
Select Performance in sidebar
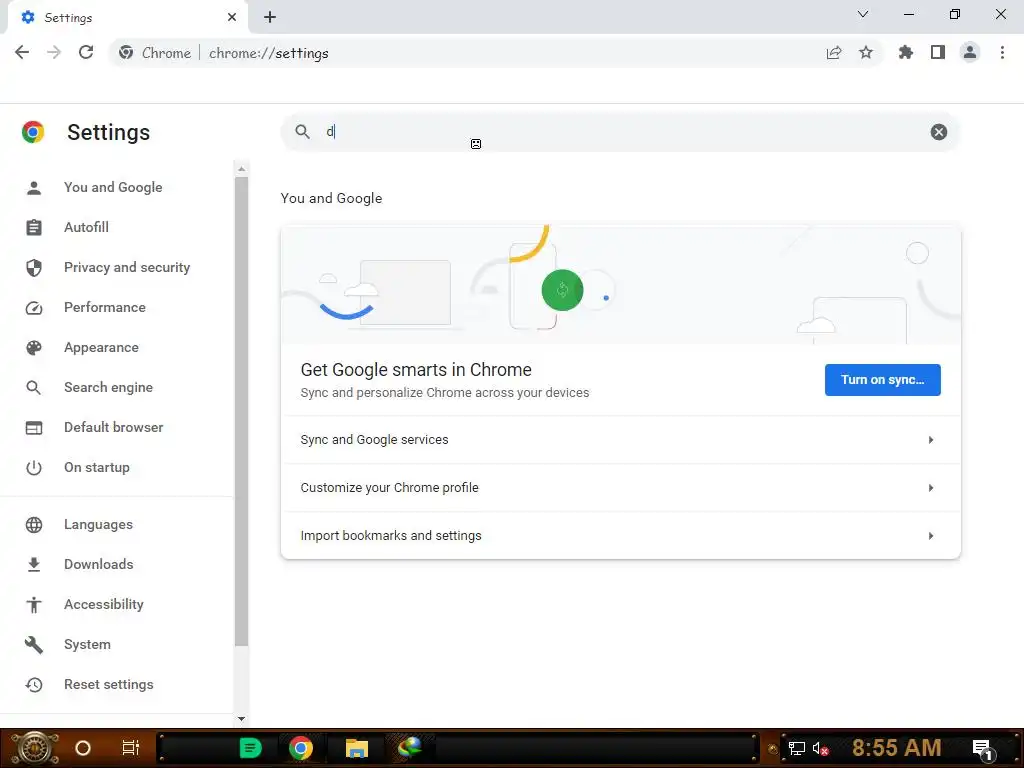coord(104,307)
